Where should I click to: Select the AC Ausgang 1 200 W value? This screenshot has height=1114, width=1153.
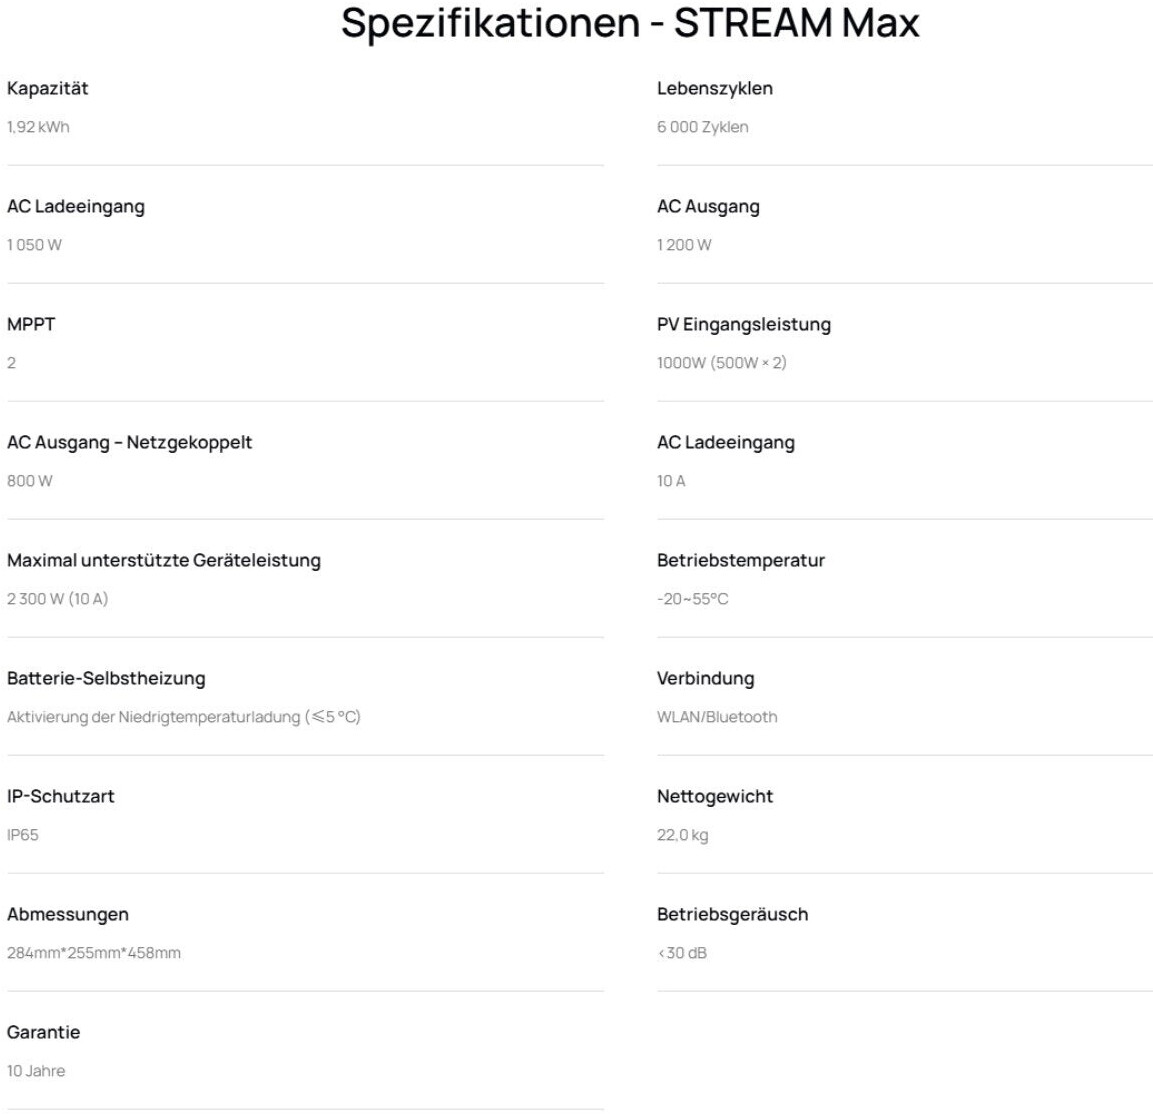click(684, 245)
